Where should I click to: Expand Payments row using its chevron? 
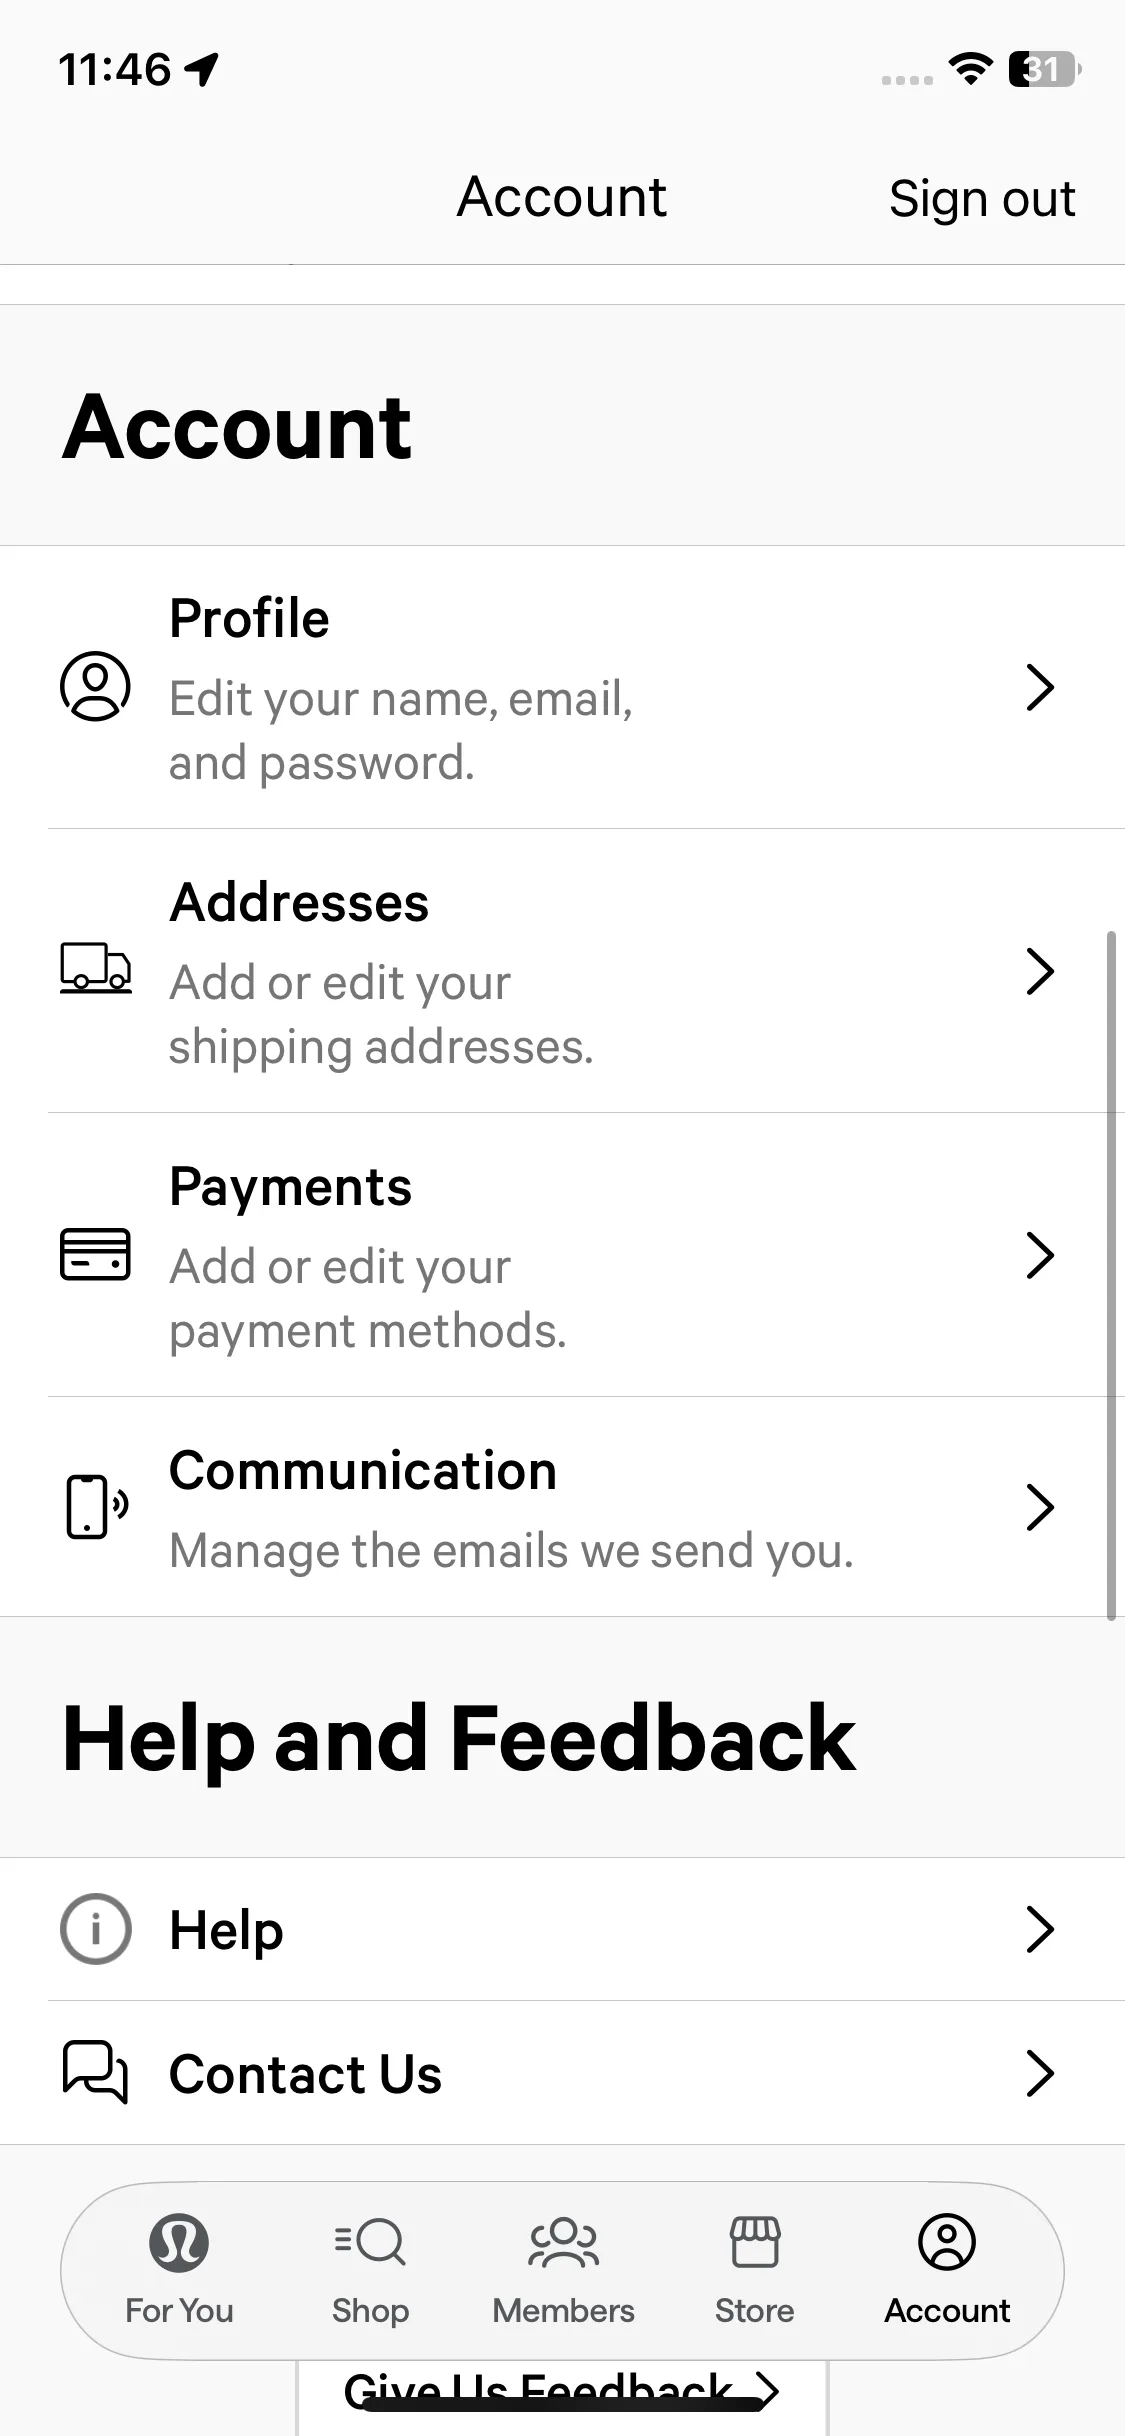pos(1040,1256)
